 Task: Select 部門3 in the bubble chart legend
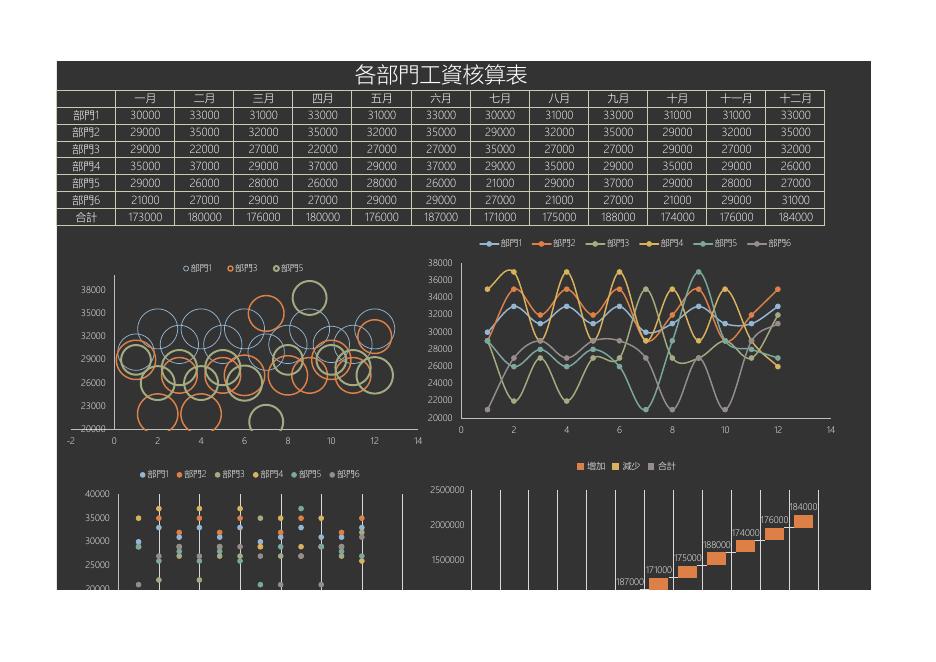pos(242,269)
